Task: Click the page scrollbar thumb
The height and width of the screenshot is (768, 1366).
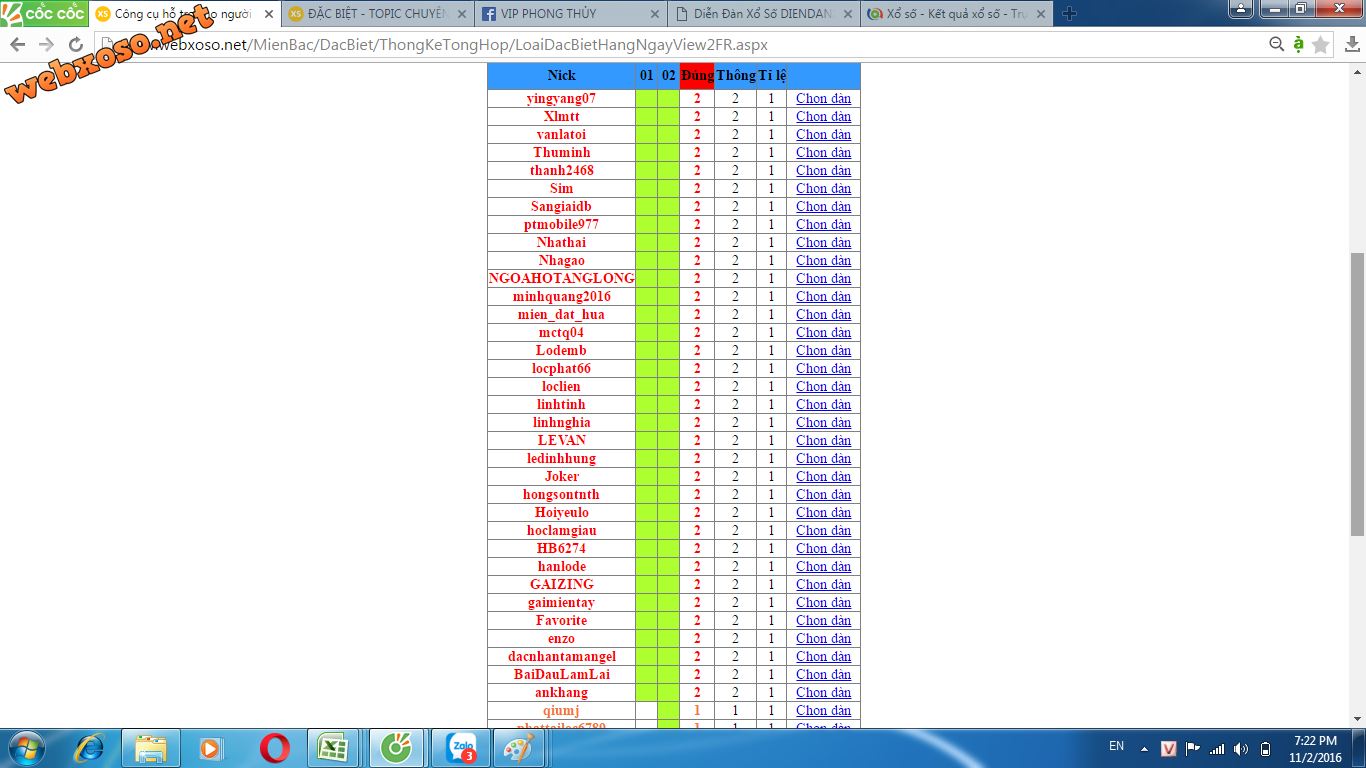Action: tap(1357, 394)
